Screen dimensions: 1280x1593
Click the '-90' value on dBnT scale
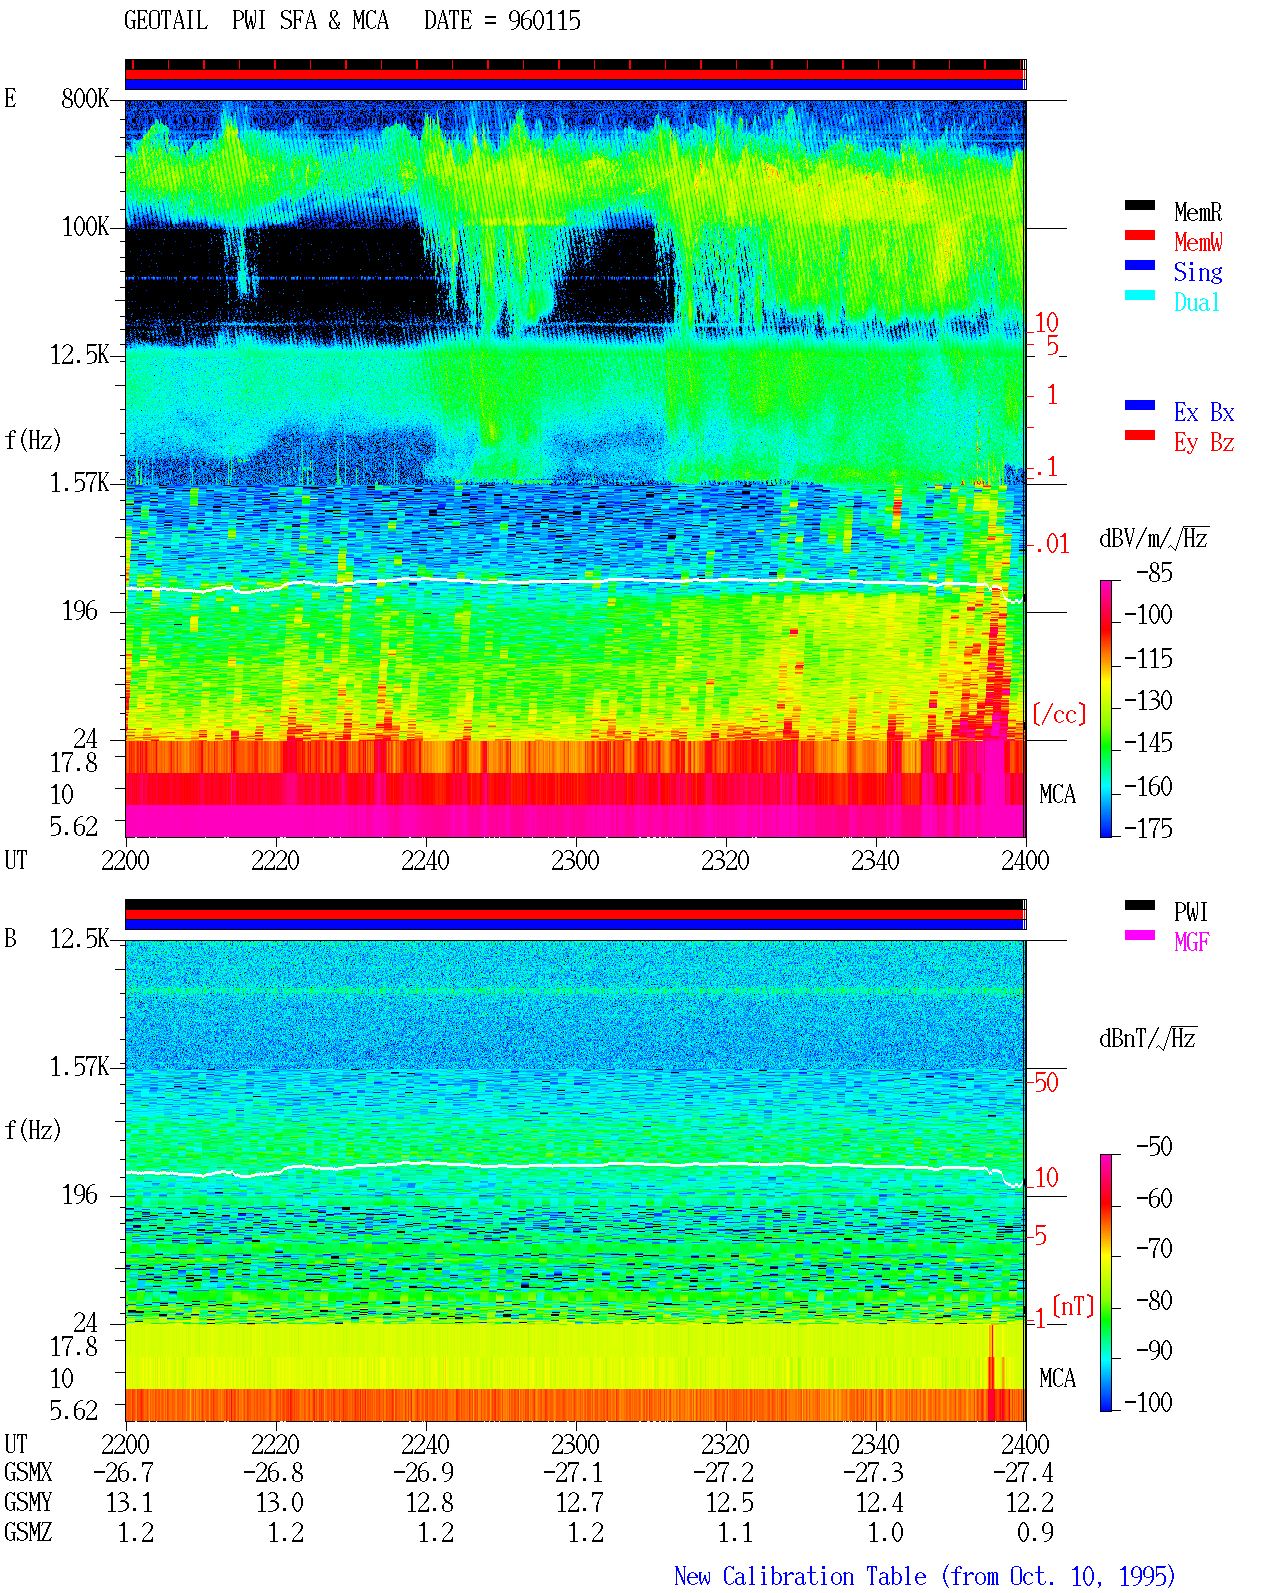1154,1351
